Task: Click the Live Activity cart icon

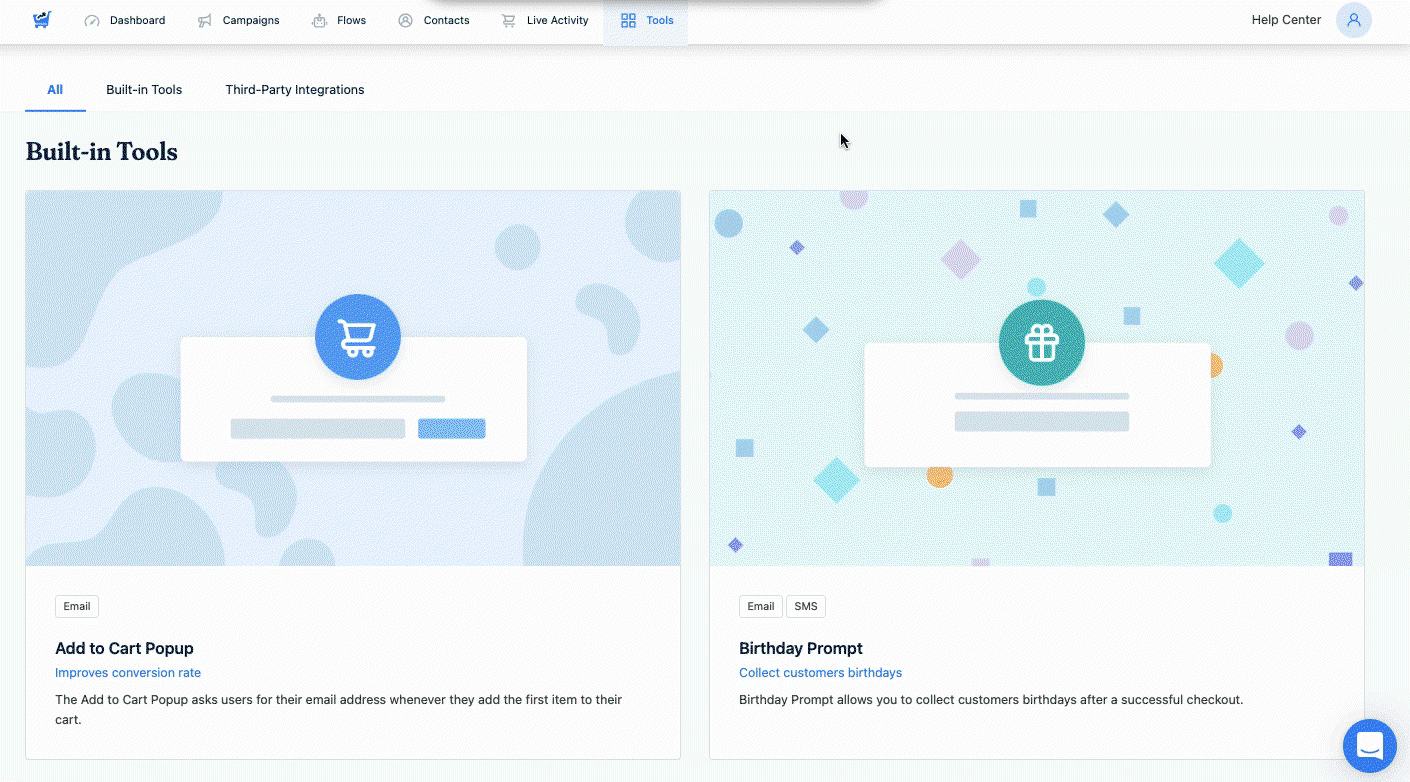Action: [509, 20]
